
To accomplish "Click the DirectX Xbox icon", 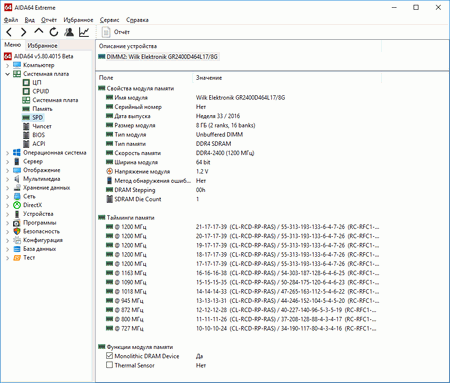I will tap(17, 205).
